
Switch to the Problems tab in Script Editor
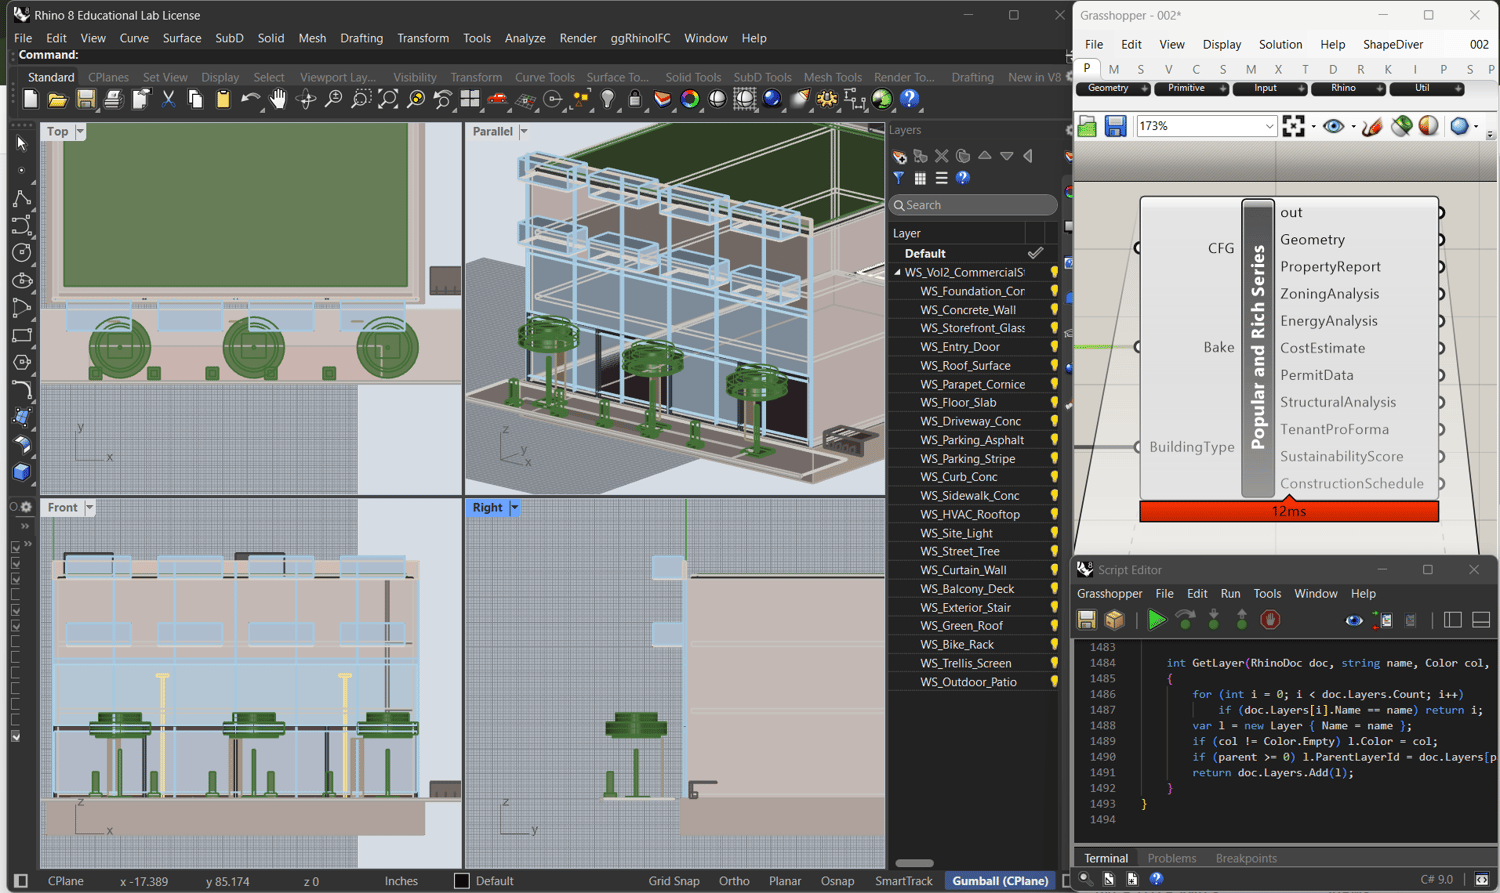click(1171, 858)
